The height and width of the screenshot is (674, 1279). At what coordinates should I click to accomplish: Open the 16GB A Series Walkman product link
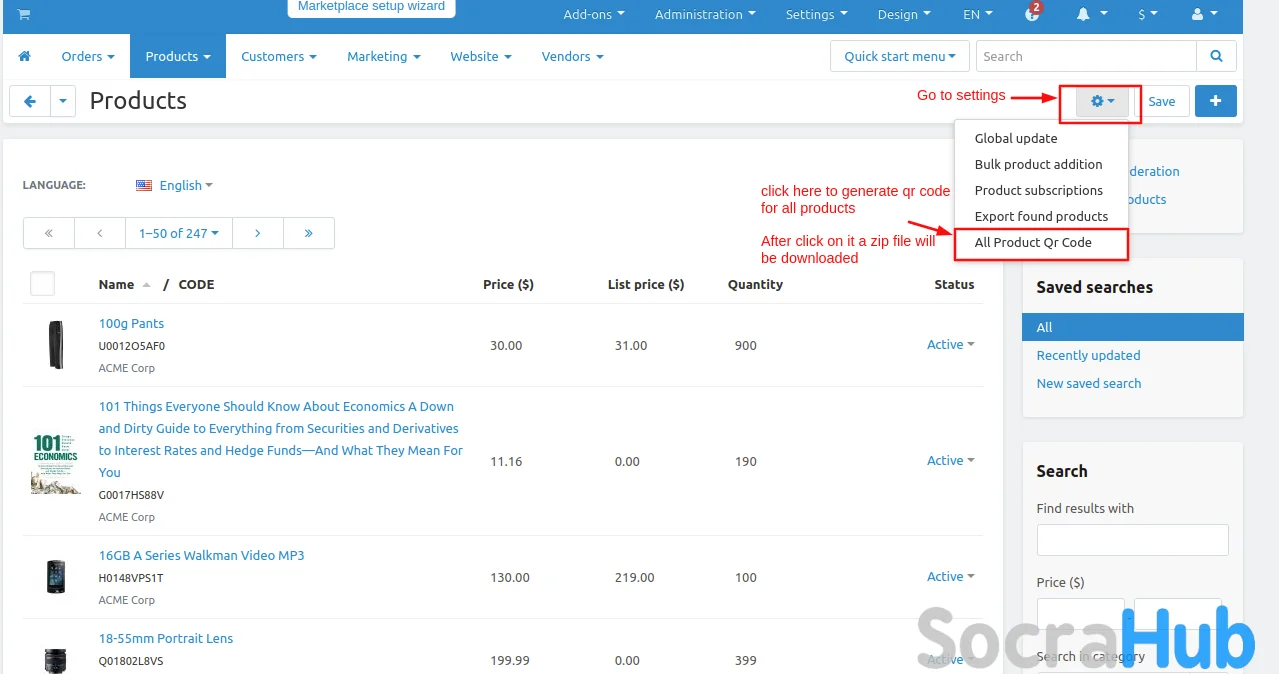[201, 555]
